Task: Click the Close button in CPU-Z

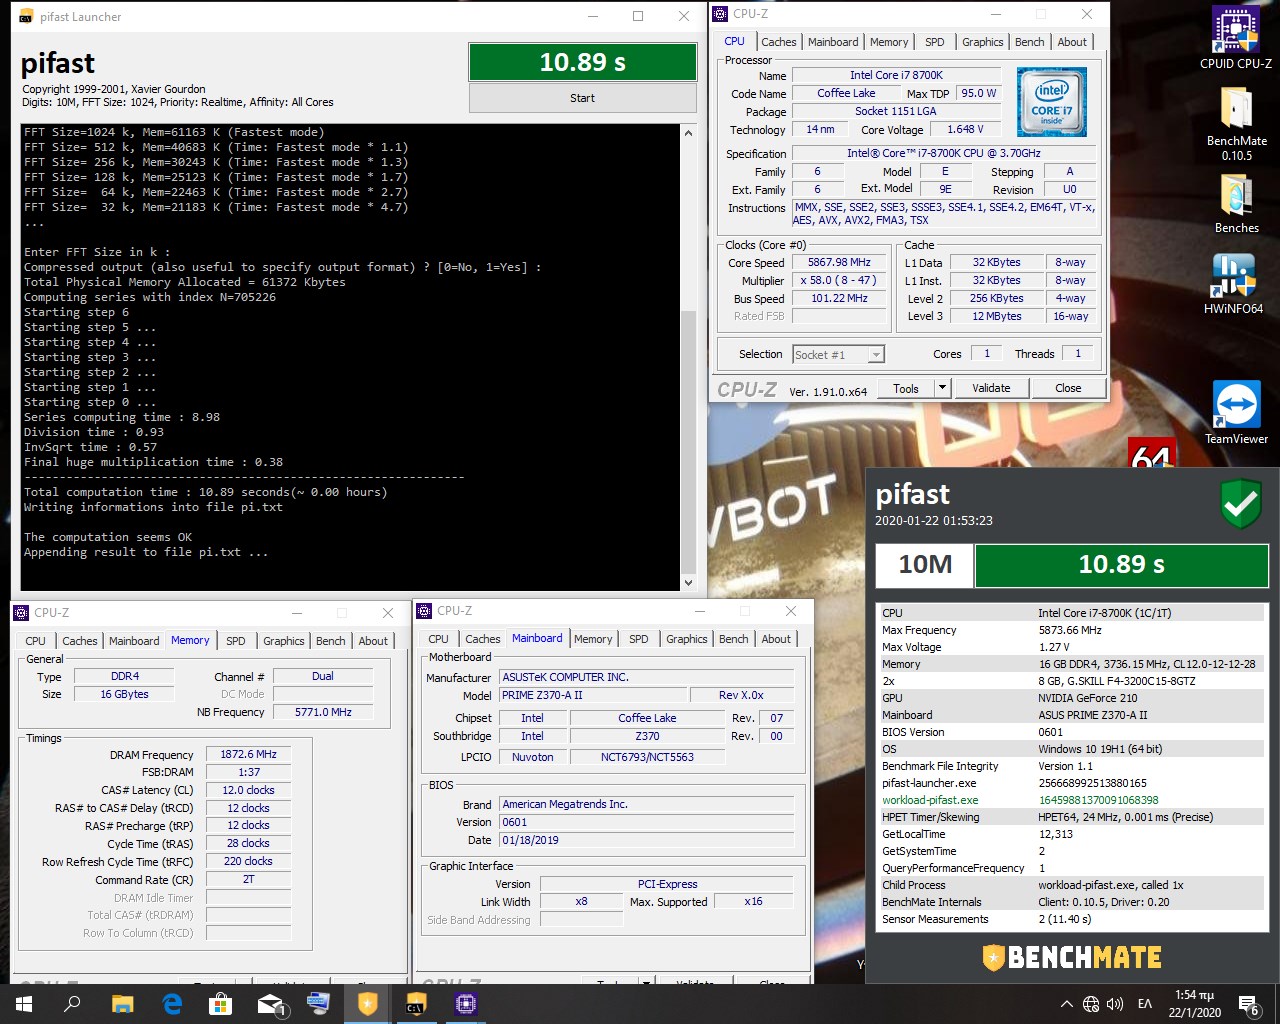Action: coord(1068,388)
